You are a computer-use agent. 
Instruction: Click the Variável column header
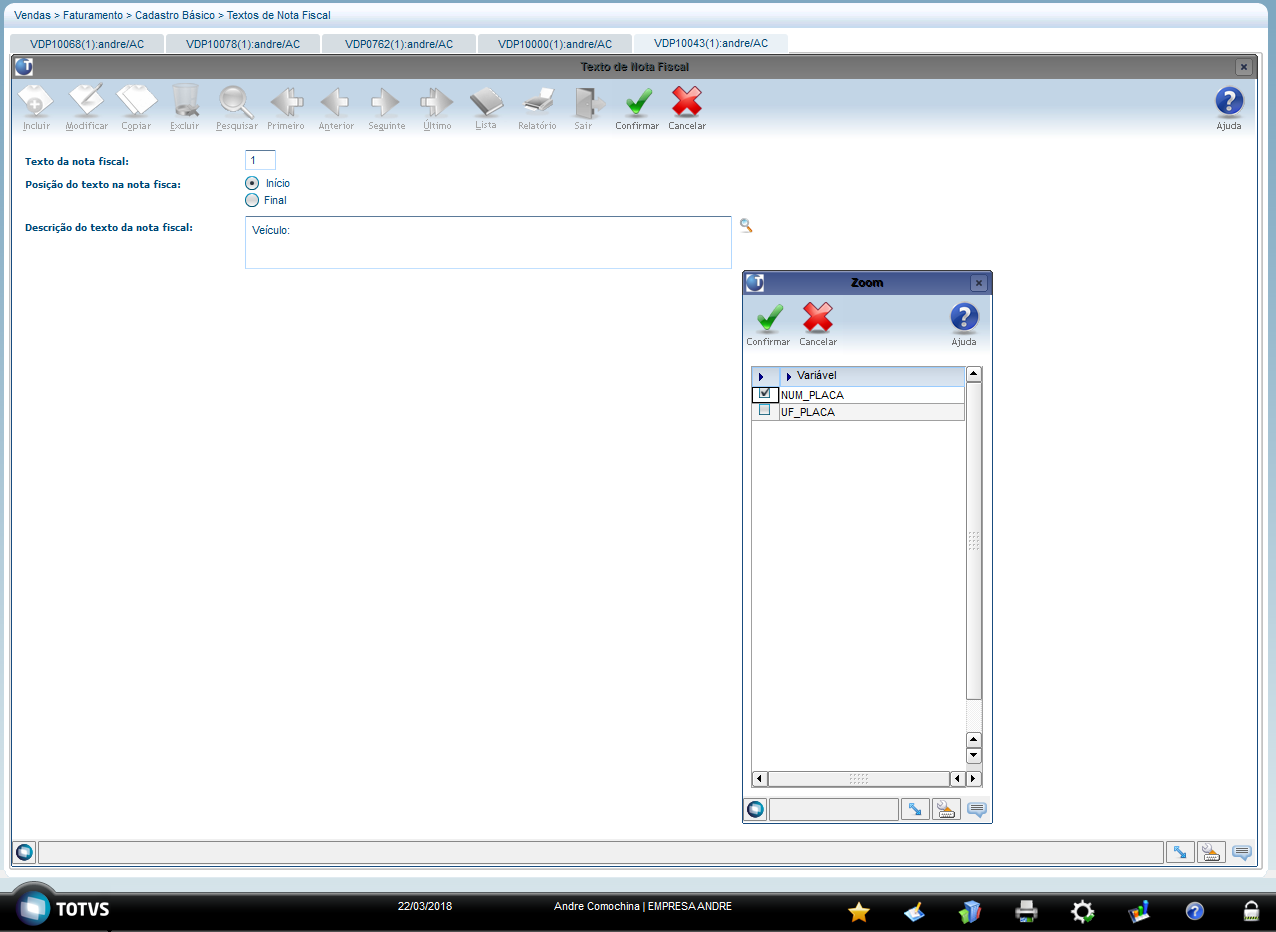tap(872, 376)
